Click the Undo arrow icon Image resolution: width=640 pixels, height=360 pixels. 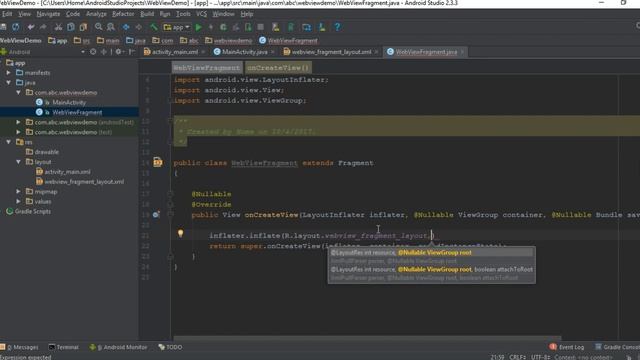tap(31, 27)
